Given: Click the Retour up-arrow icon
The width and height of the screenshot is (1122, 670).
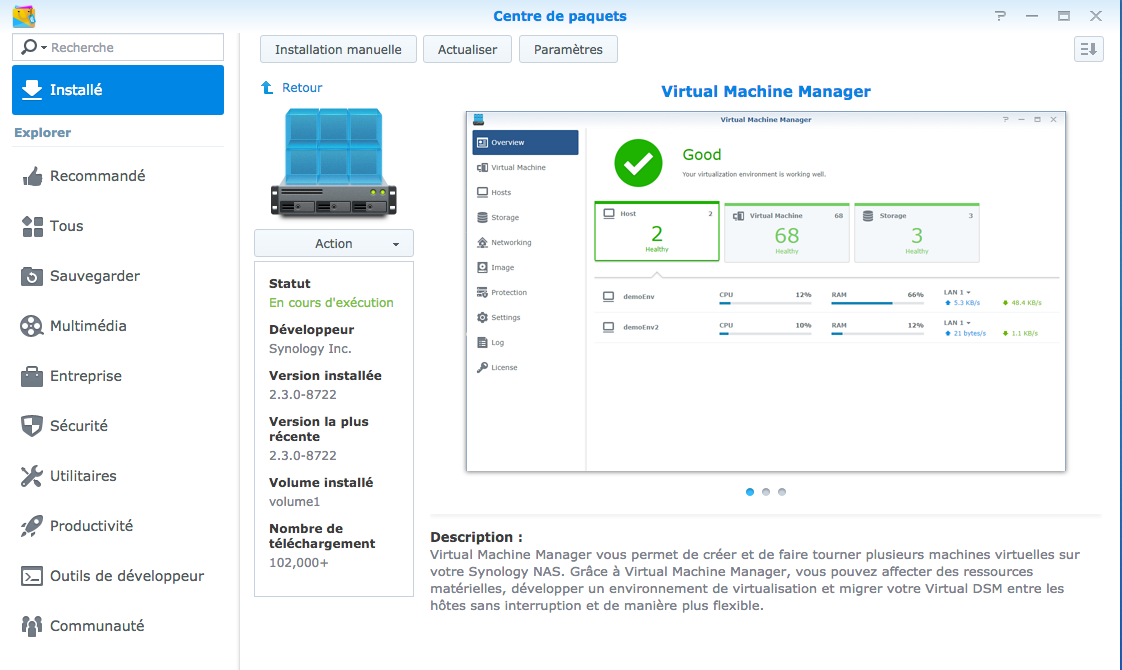Looking at the screenshot, I should [267, 87].
